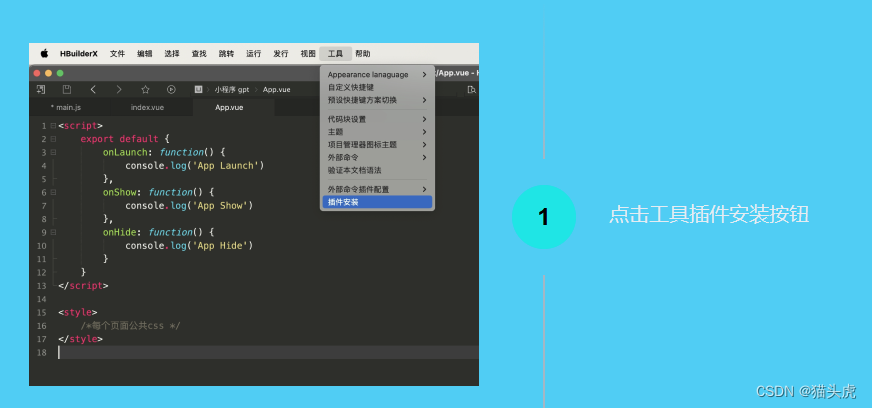Screen dimensions: 872x408
Task: Open the 帮助 menu
Action: 363,53
